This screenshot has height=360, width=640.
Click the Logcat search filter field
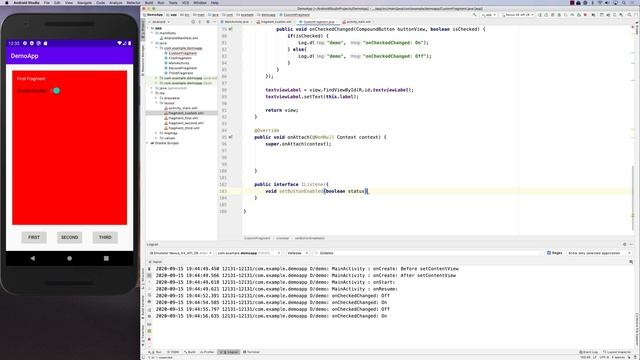pyautogui.click(x=429, y=253)
